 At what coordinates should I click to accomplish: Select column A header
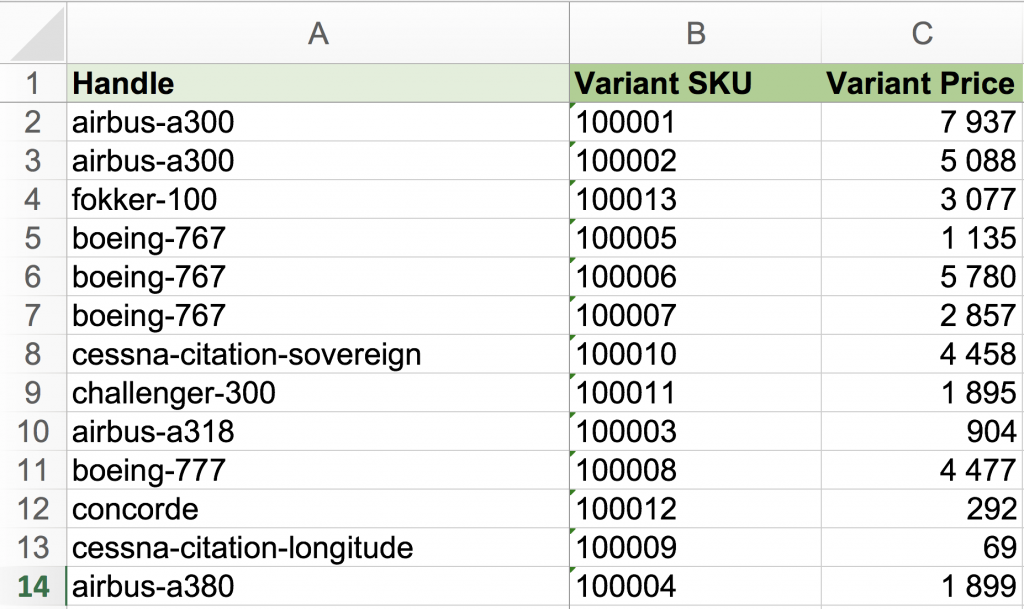coord(318,32)
